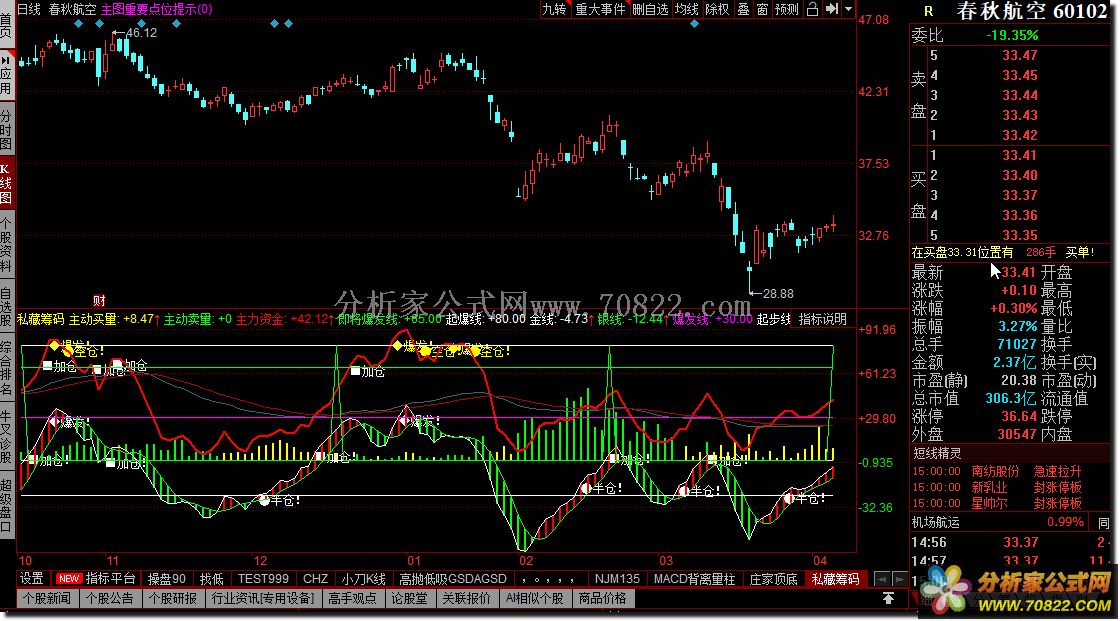The image size is (1120, 621).
Task: Select the 小刀K线 indicator tab
Action: pos(364,579)
